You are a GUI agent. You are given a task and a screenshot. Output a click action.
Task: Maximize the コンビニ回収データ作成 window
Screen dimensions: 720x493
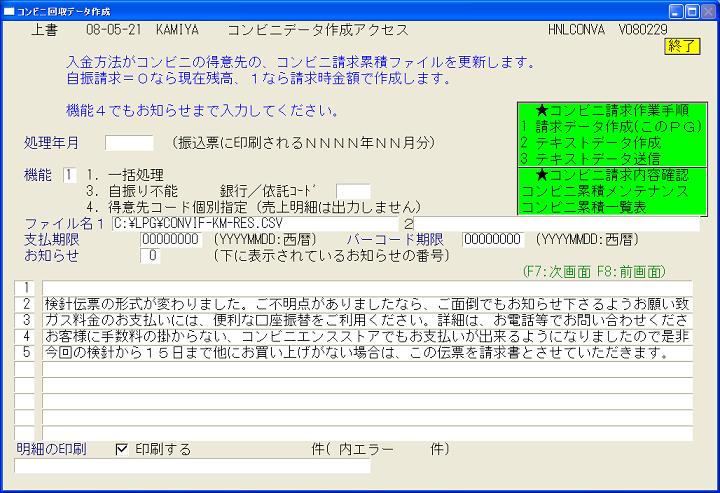tap(692, 11)
